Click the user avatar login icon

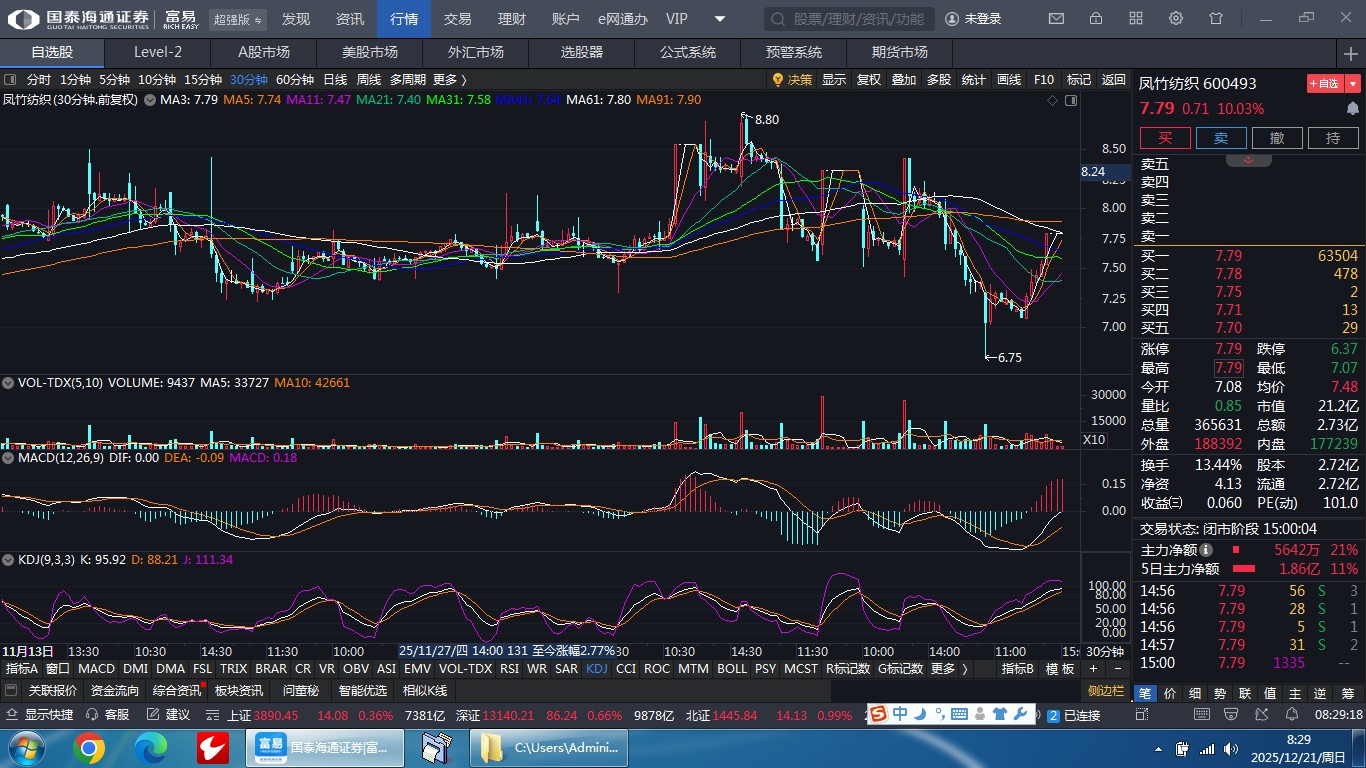click(951, 19)
